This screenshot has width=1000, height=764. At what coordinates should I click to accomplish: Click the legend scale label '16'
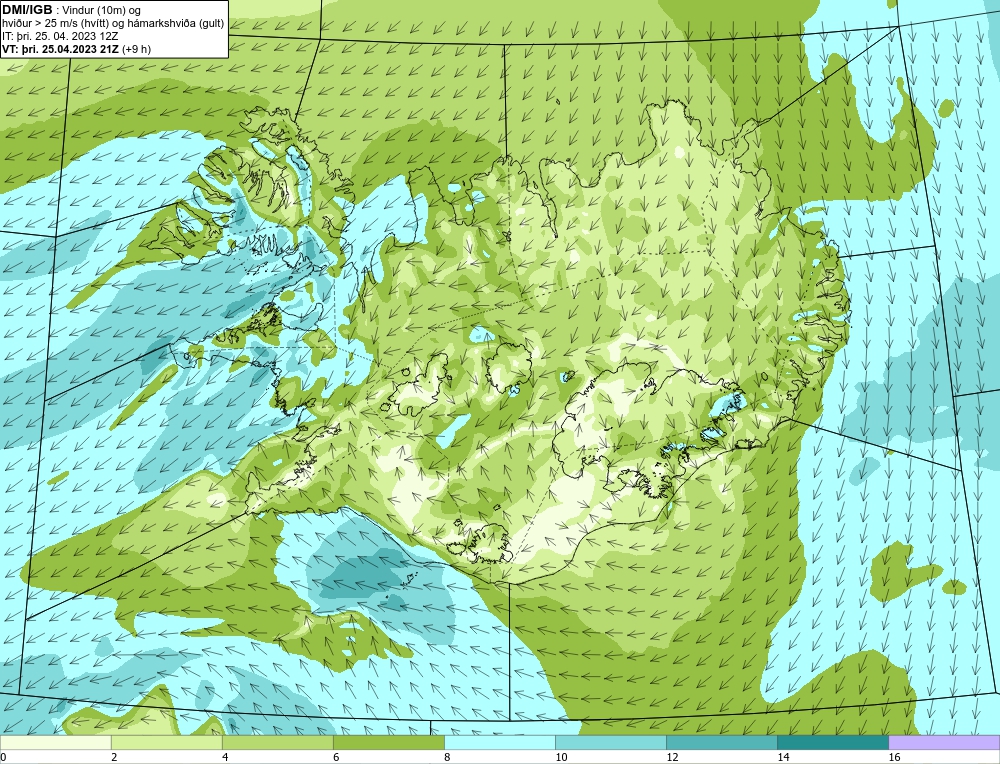(893, 757)
